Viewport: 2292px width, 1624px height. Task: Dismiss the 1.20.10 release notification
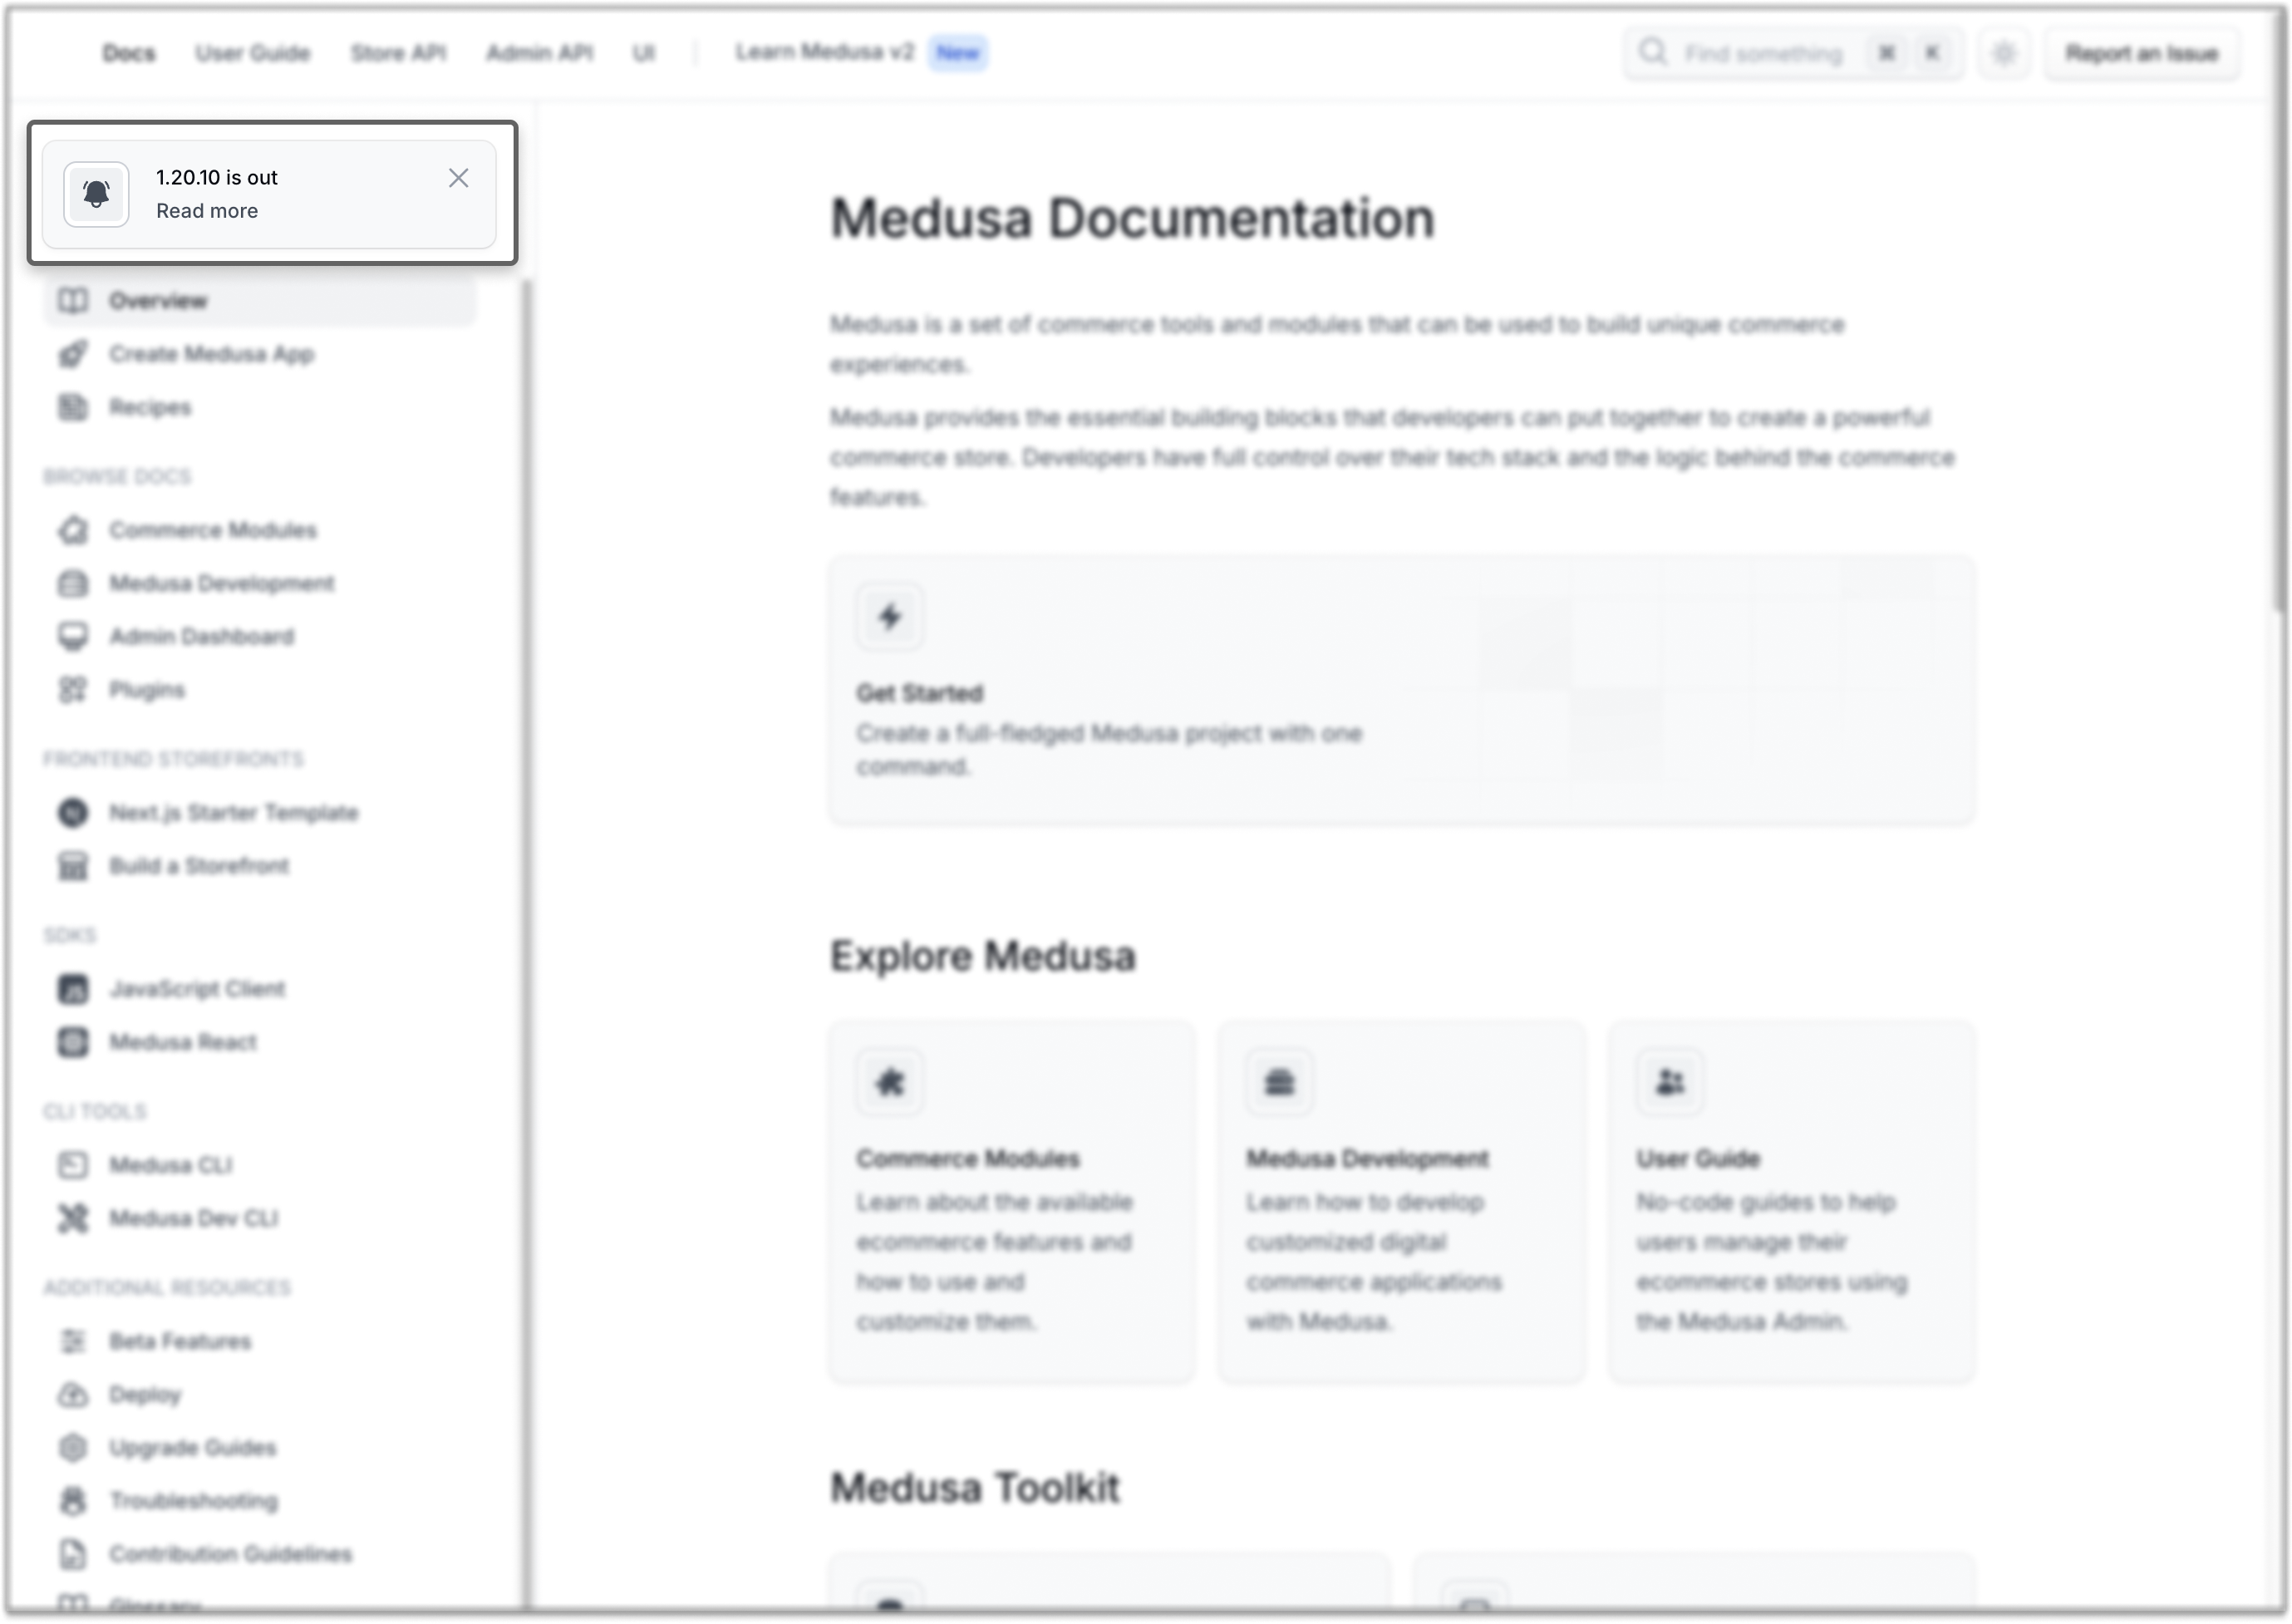(x=458, y=178)
